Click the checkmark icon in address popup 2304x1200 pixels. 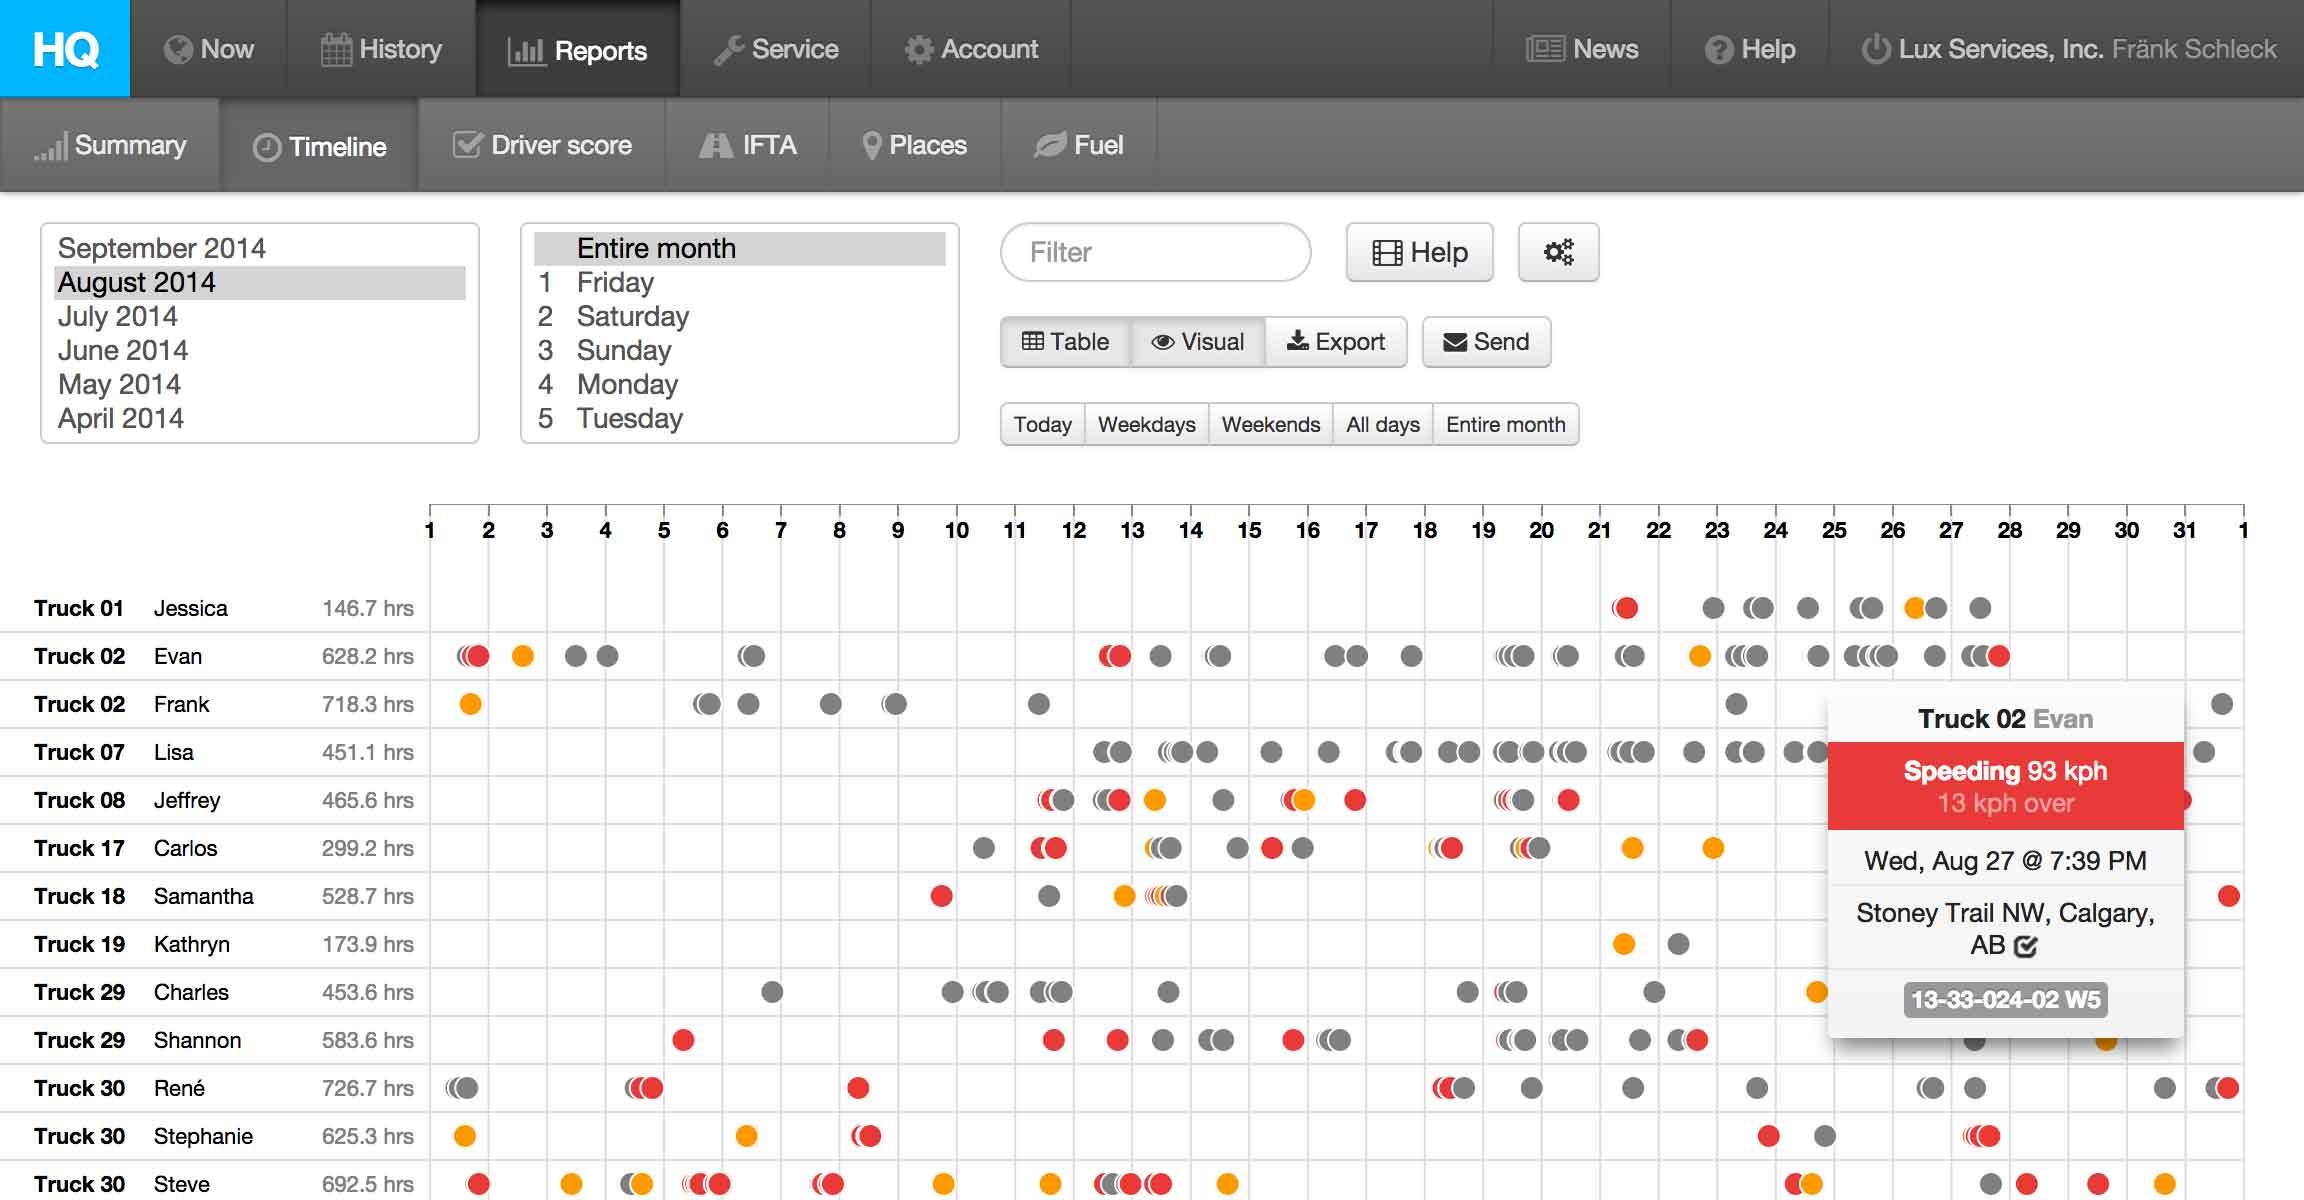2026,946
